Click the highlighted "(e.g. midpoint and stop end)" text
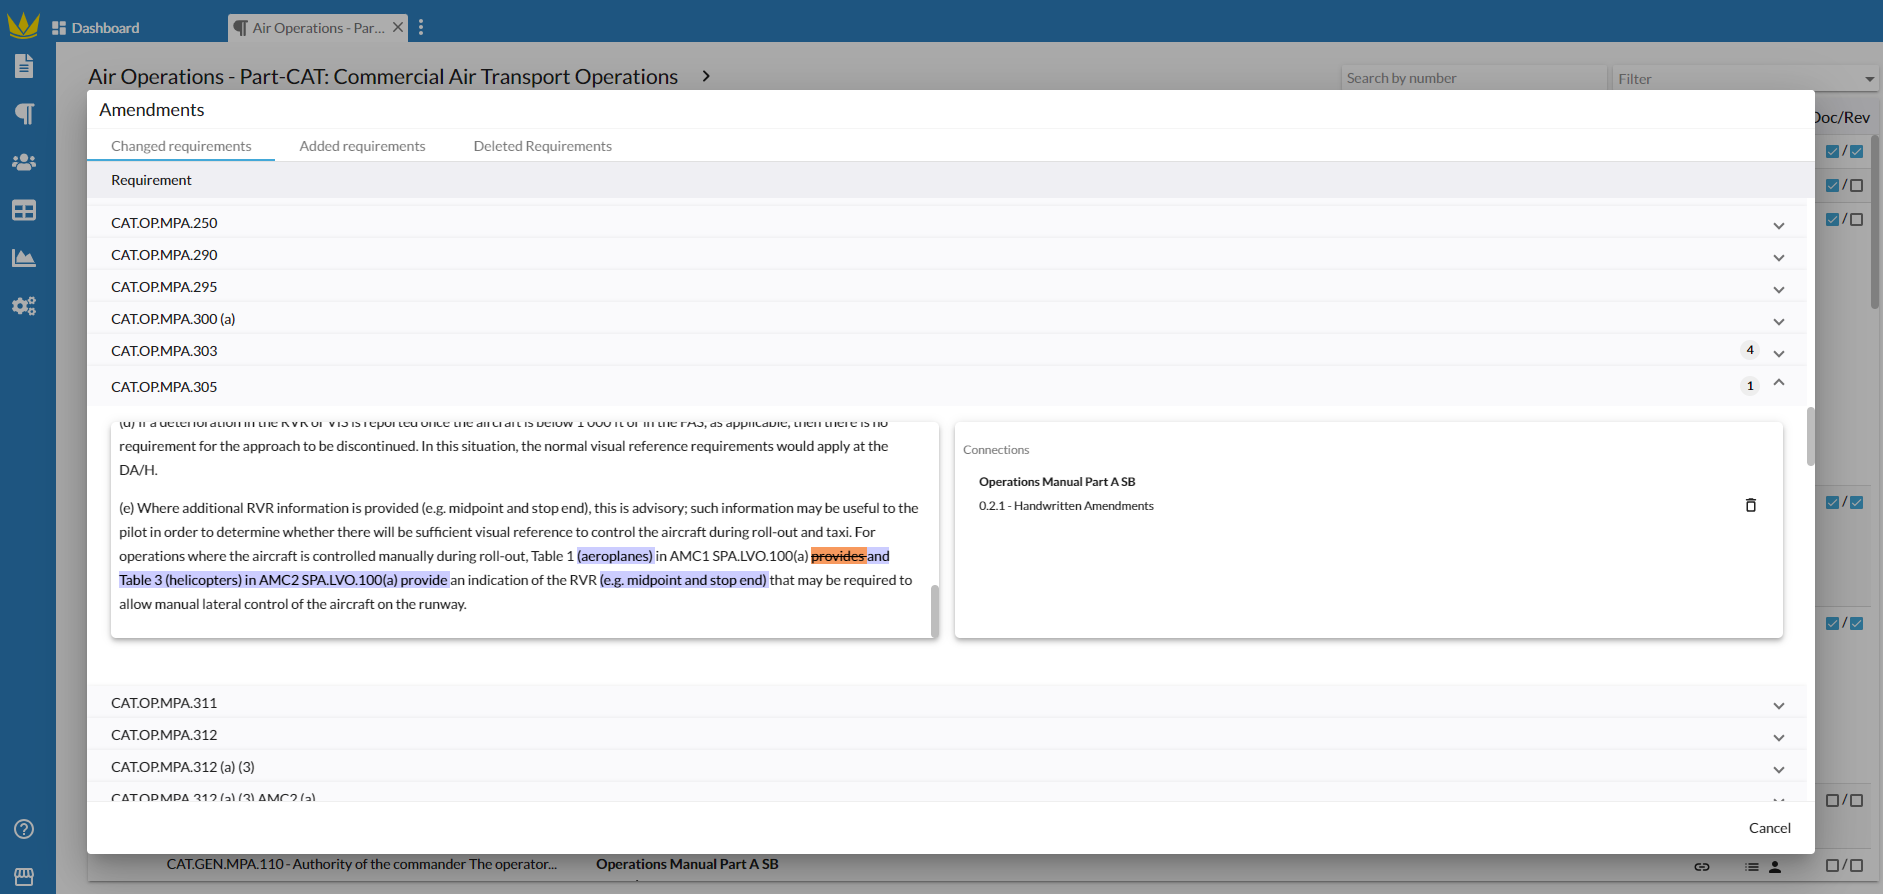Viewport: 1883px width, 894px height. (x=683, y=580)
